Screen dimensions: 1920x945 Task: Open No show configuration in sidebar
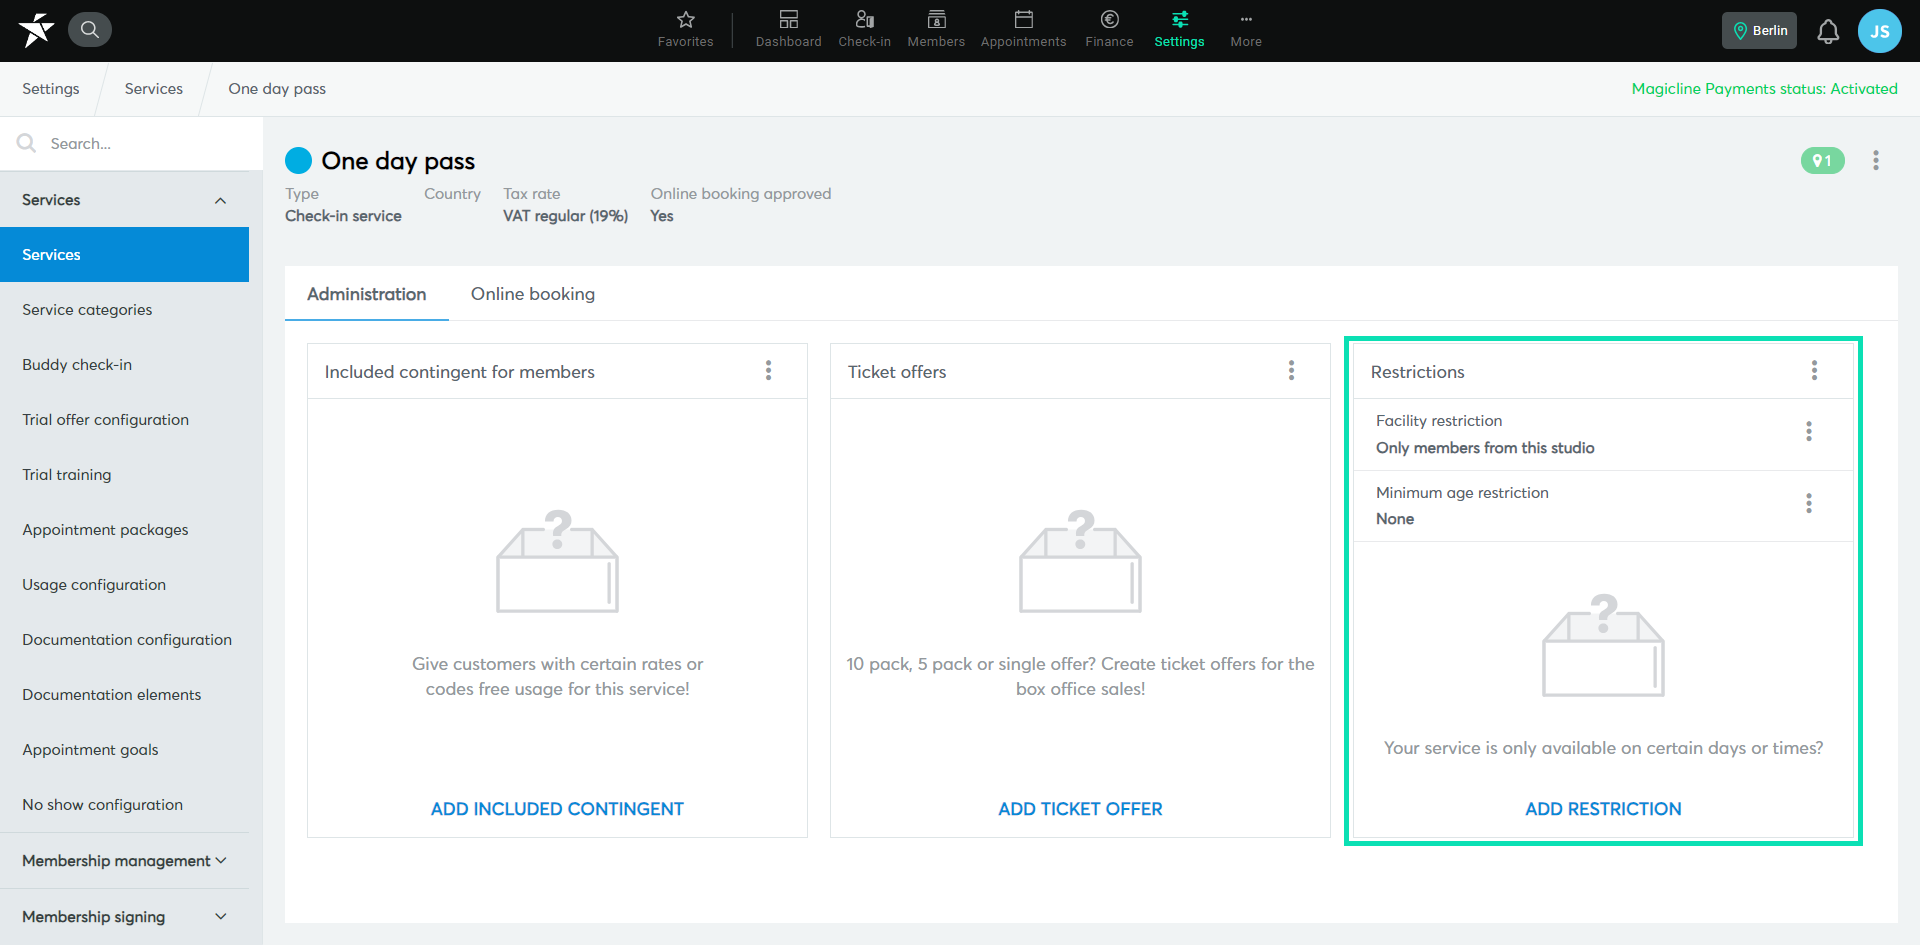(x=124, y=805)
